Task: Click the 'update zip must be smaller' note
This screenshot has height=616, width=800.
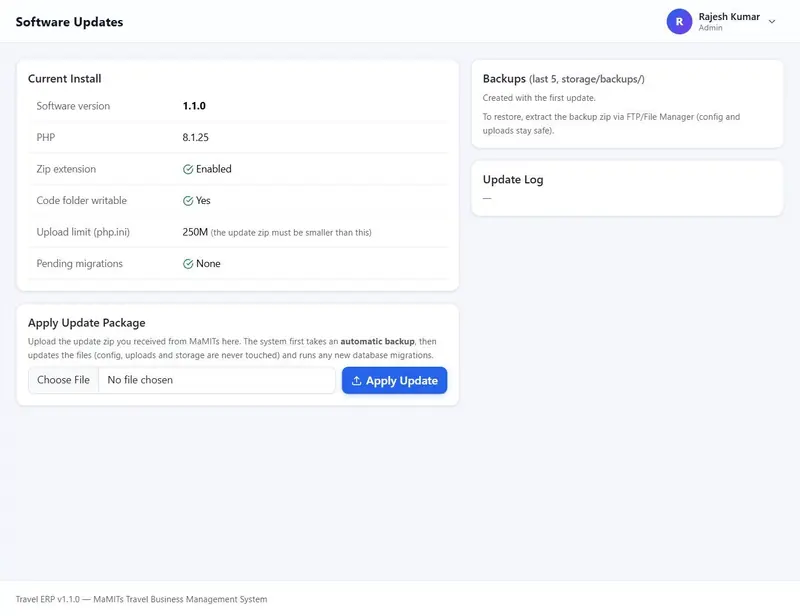Action: [x=291, y=233]
